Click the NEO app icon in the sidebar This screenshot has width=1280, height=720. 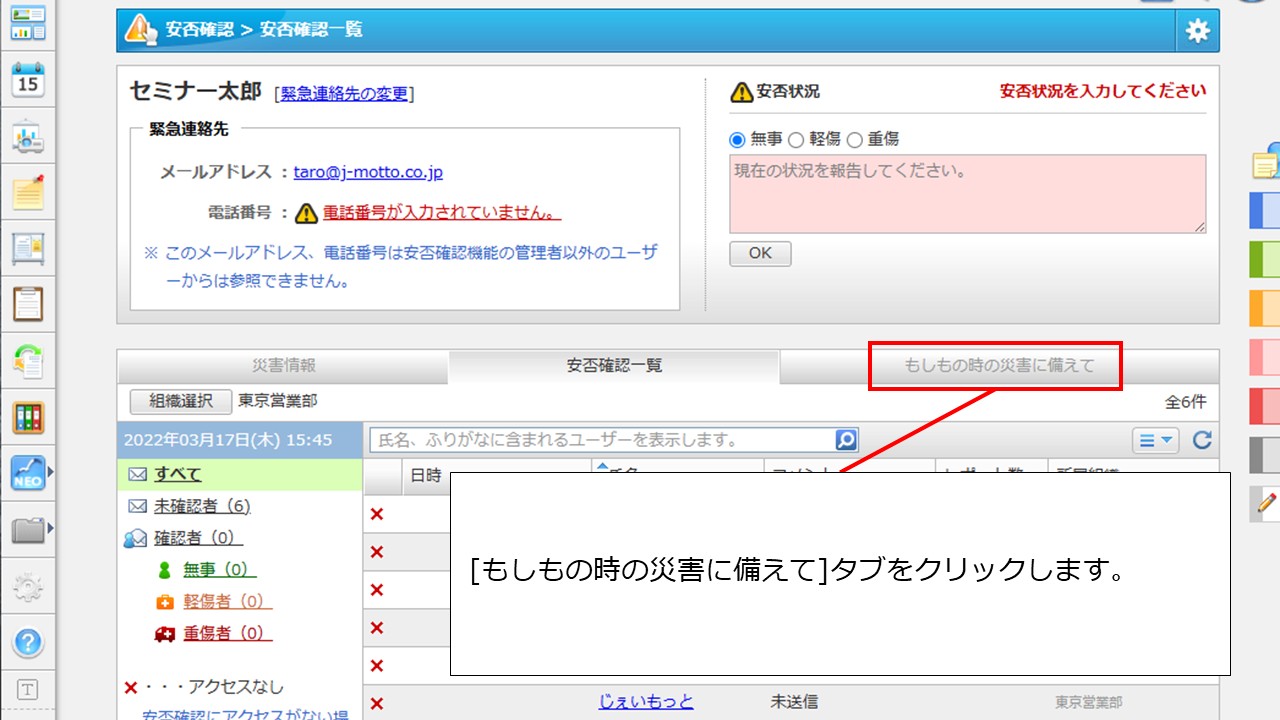pyautogui.click(x=27, y=470)
